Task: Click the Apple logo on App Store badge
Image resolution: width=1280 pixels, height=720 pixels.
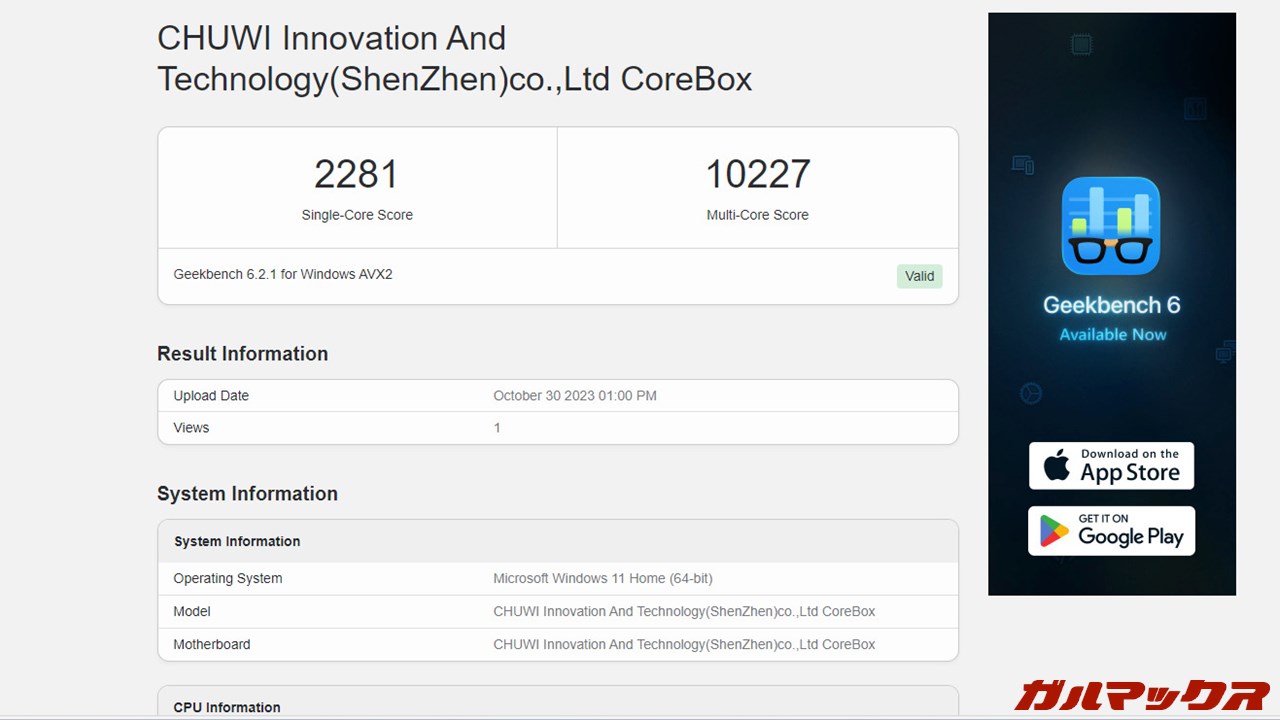Action: pos(1059,465)
